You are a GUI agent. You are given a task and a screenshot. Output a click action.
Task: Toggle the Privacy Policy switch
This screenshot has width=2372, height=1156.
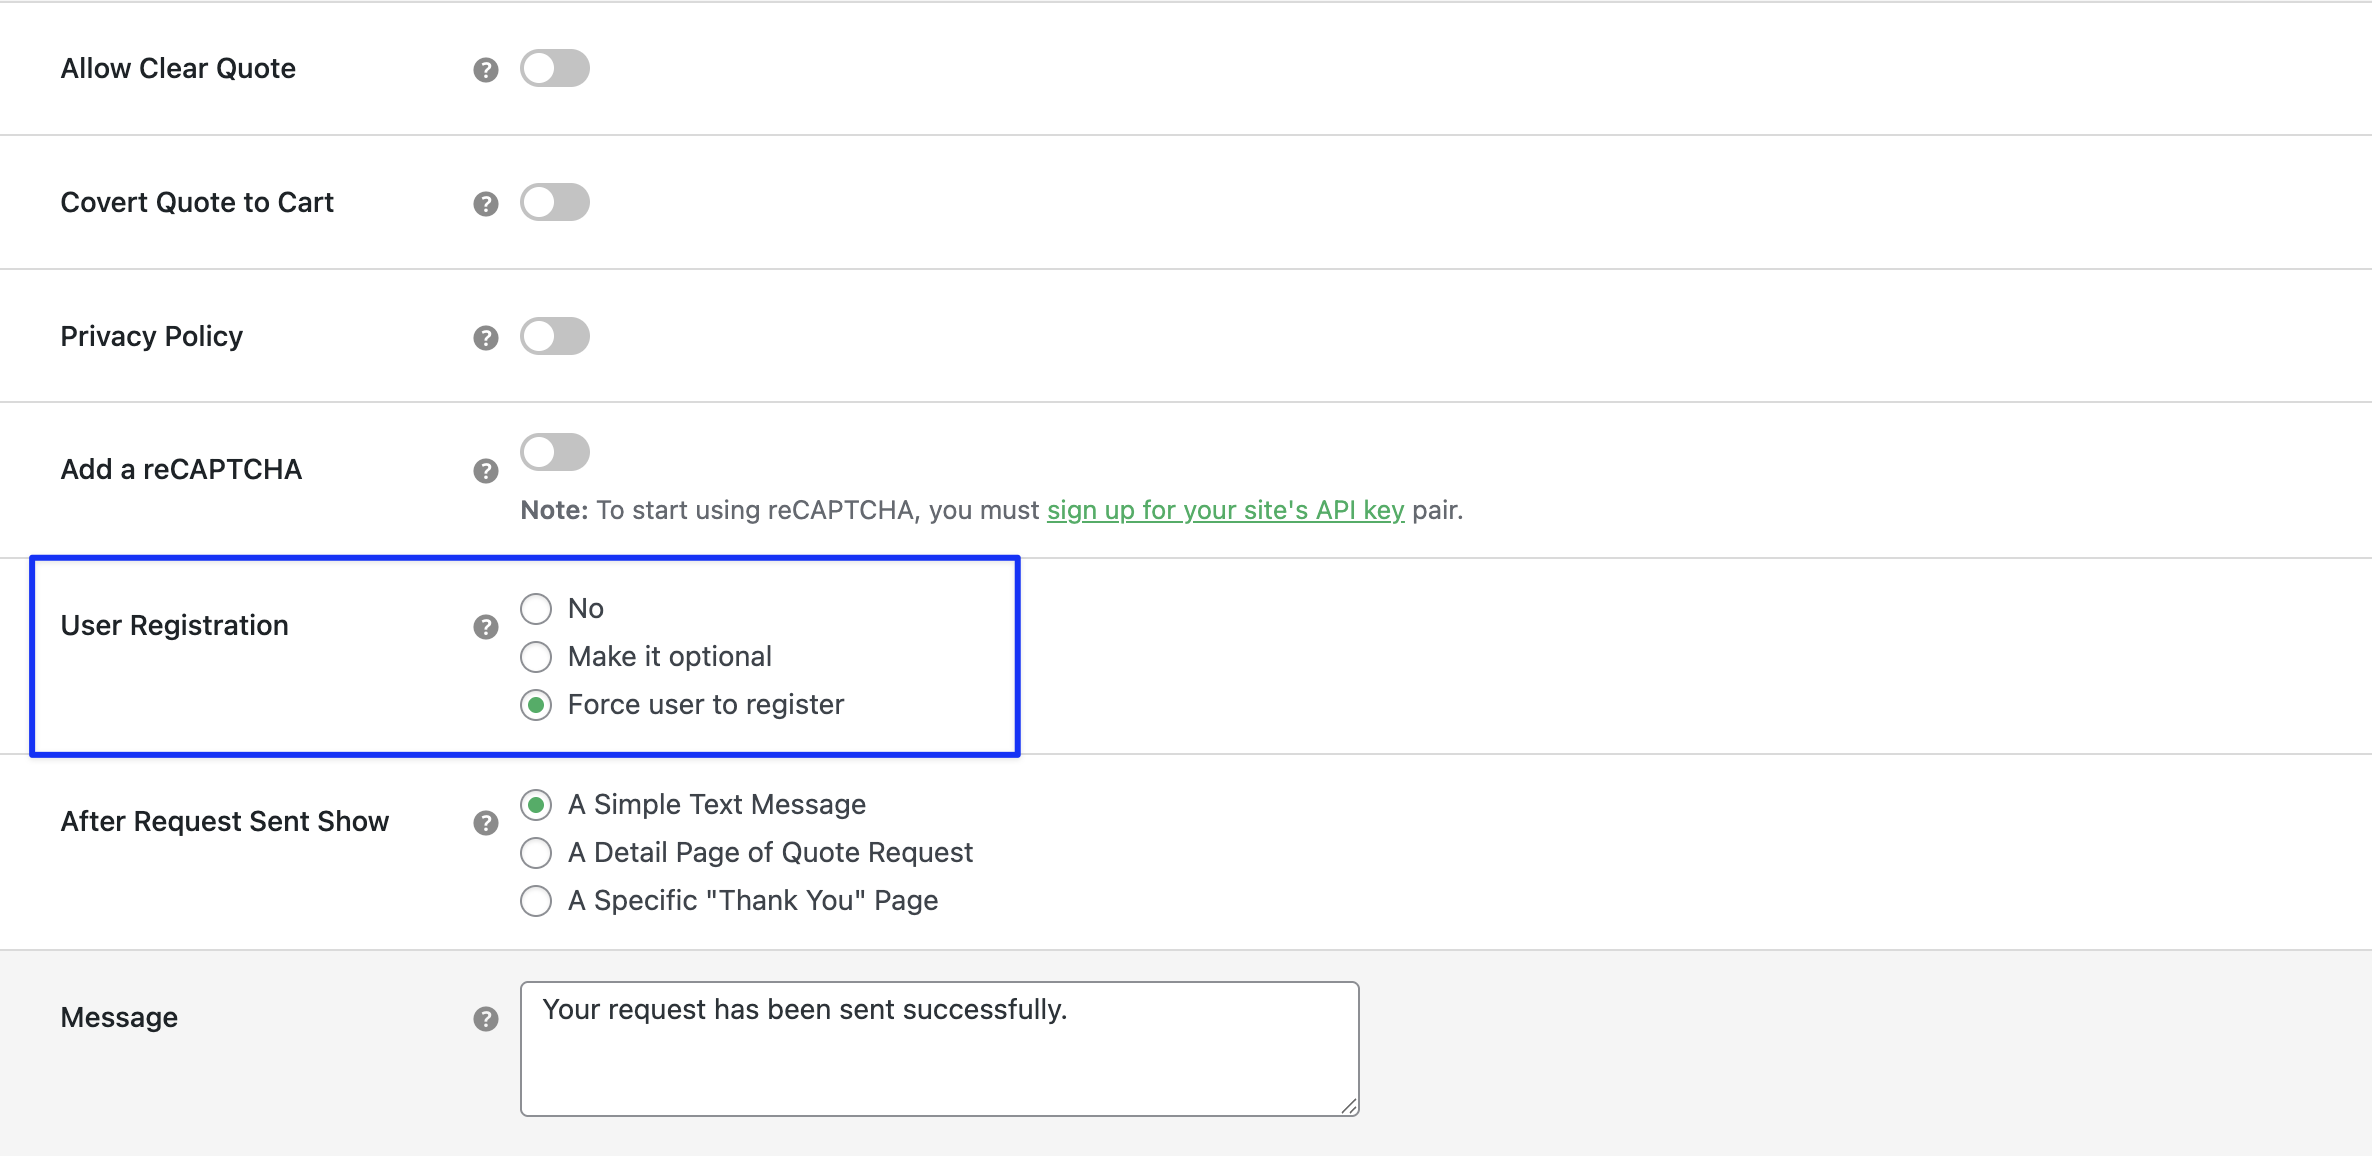pos(555,336)
